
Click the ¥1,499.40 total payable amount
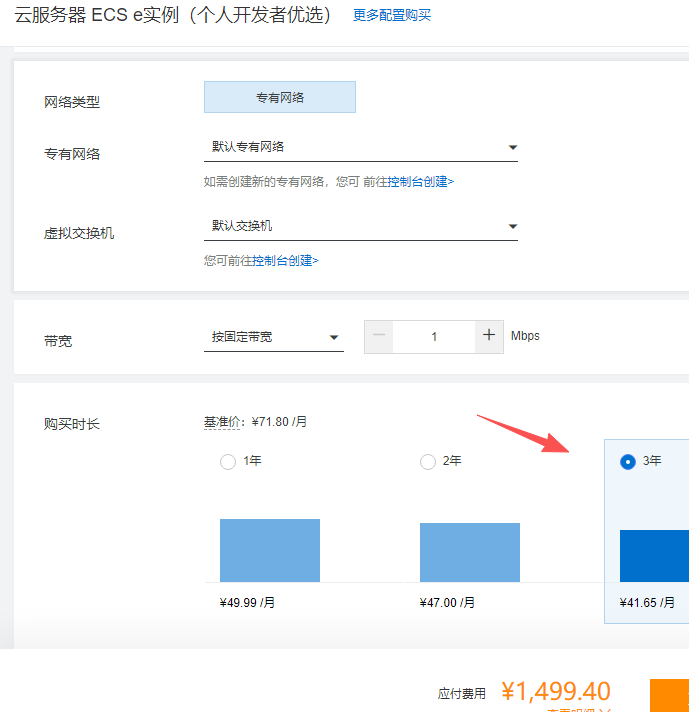coord(555,692)
